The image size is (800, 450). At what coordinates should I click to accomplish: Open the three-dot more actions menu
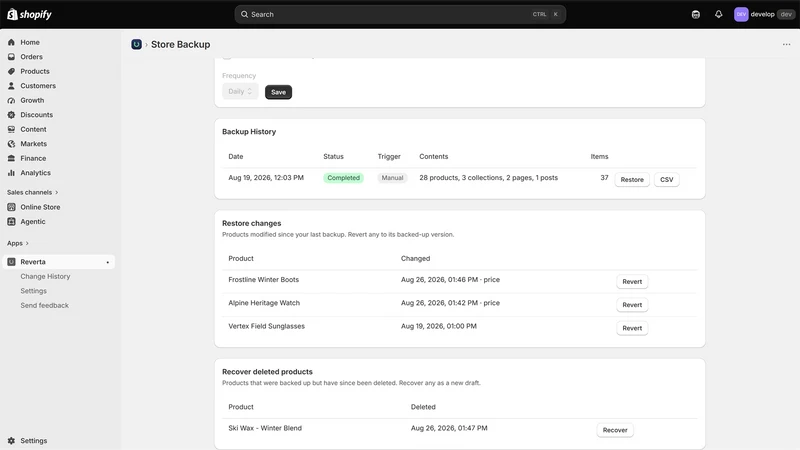coord(786,44)
